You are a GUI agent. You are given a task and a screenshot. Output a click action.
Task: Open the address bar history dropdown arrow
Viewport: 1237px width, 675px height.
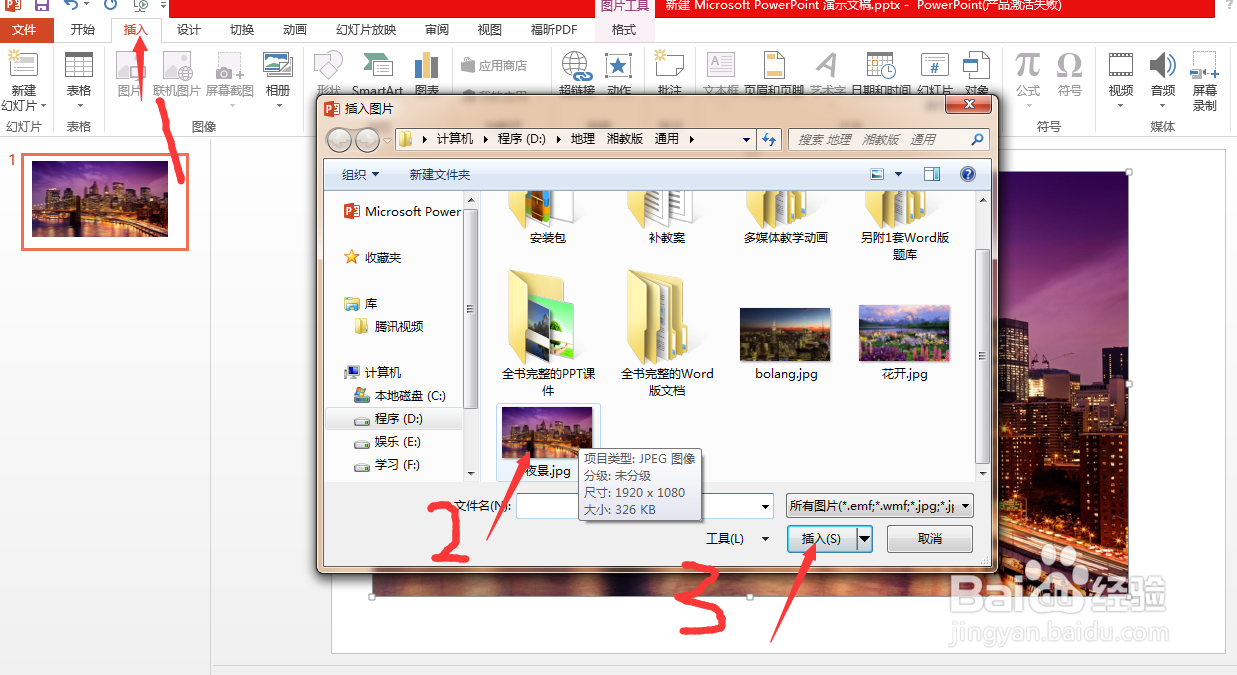coord(747,139)
